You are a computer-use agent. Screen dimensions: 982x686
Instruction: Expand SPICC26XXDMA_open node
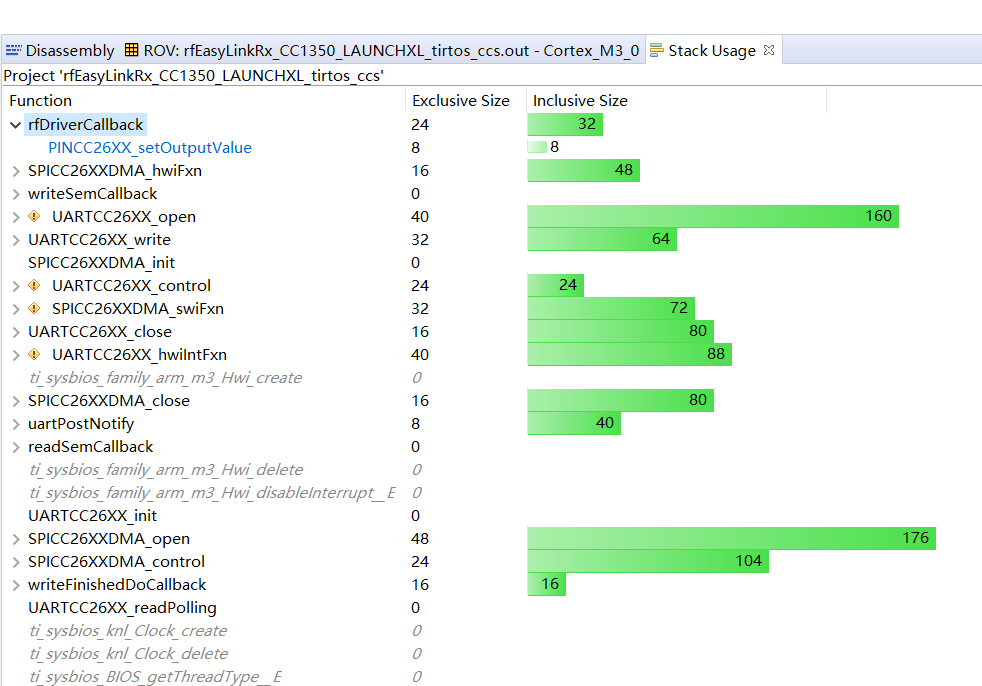[x=16, y=539]
